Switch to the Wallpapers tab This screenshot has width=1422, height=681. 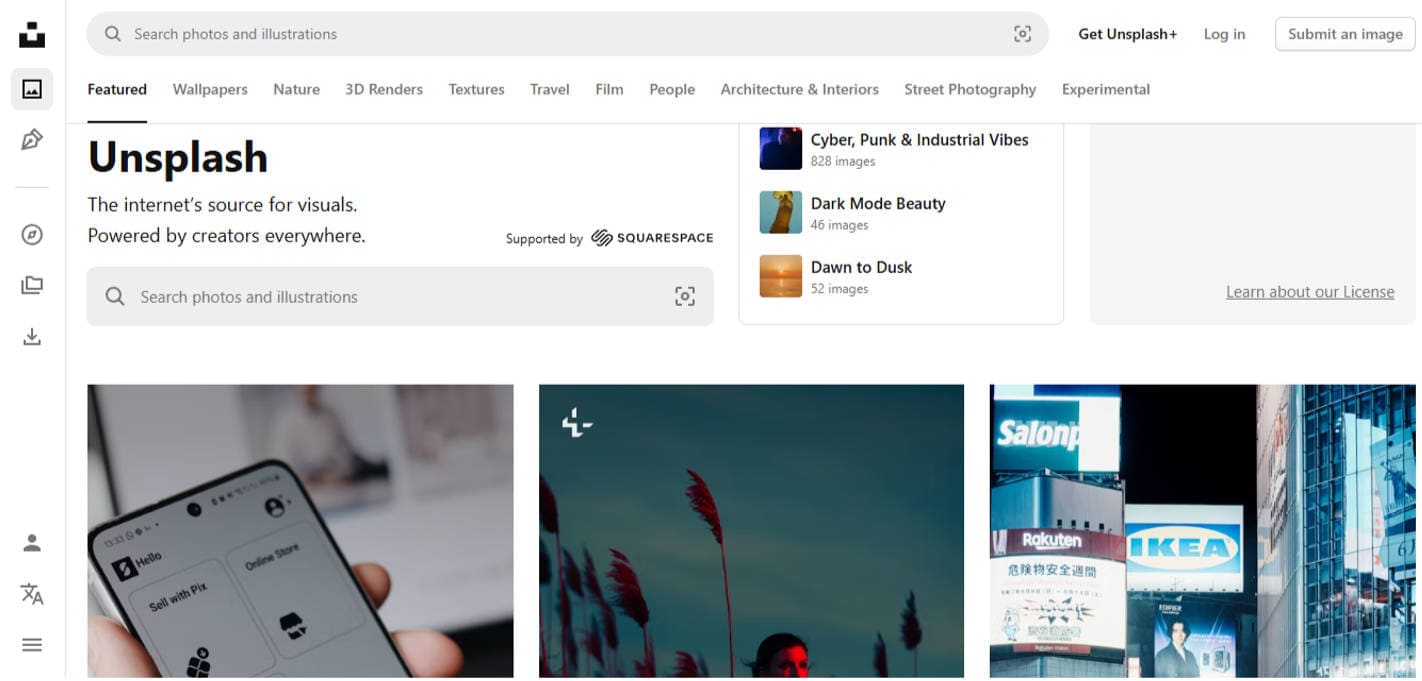pyautogui.click(x=210, y=89)
